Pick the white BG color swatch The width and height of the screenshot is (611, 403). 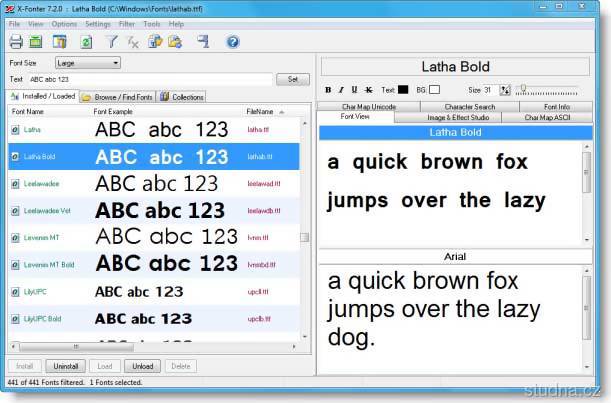point(434,90)
